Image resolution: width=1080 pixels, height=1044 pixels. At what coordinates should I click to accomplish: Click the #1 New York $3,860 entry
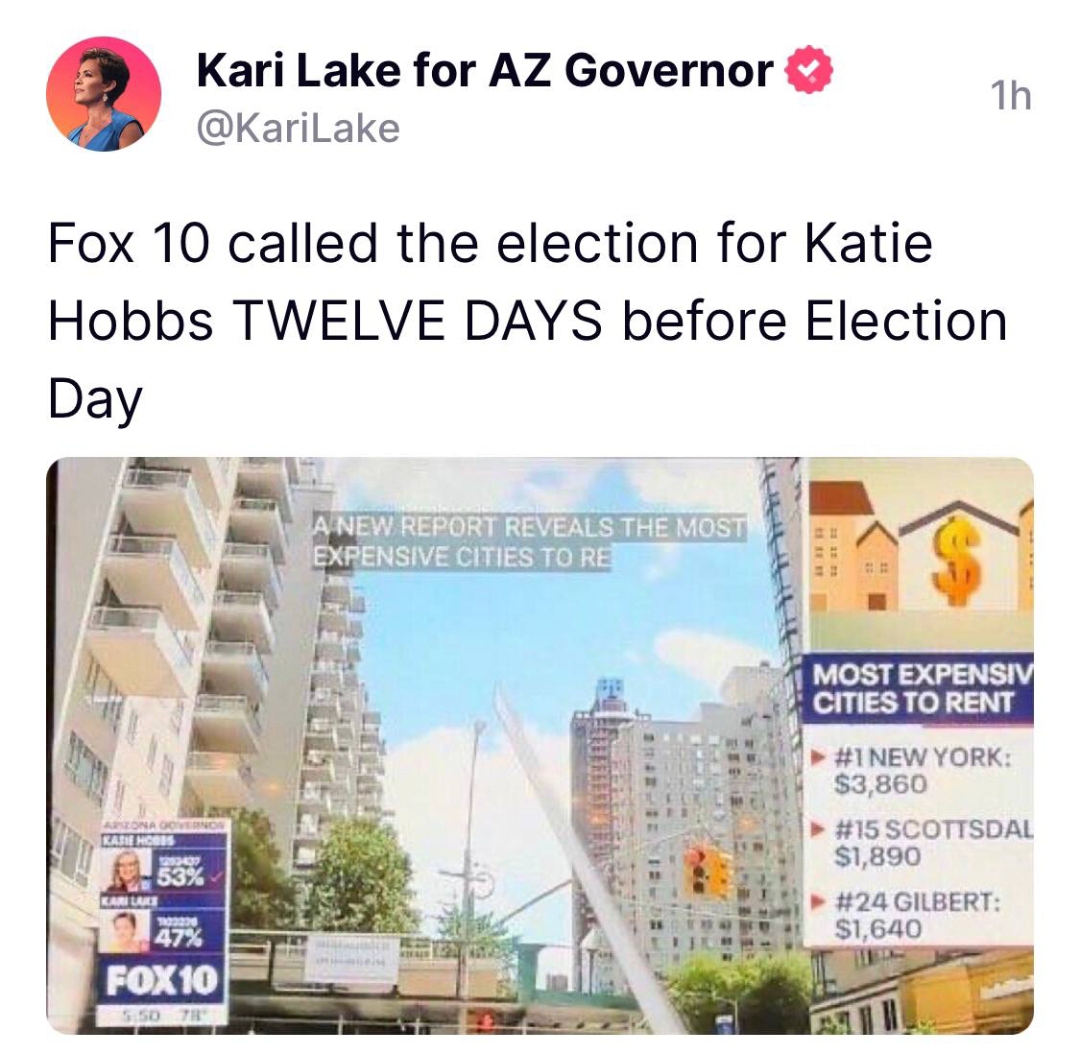920,771
